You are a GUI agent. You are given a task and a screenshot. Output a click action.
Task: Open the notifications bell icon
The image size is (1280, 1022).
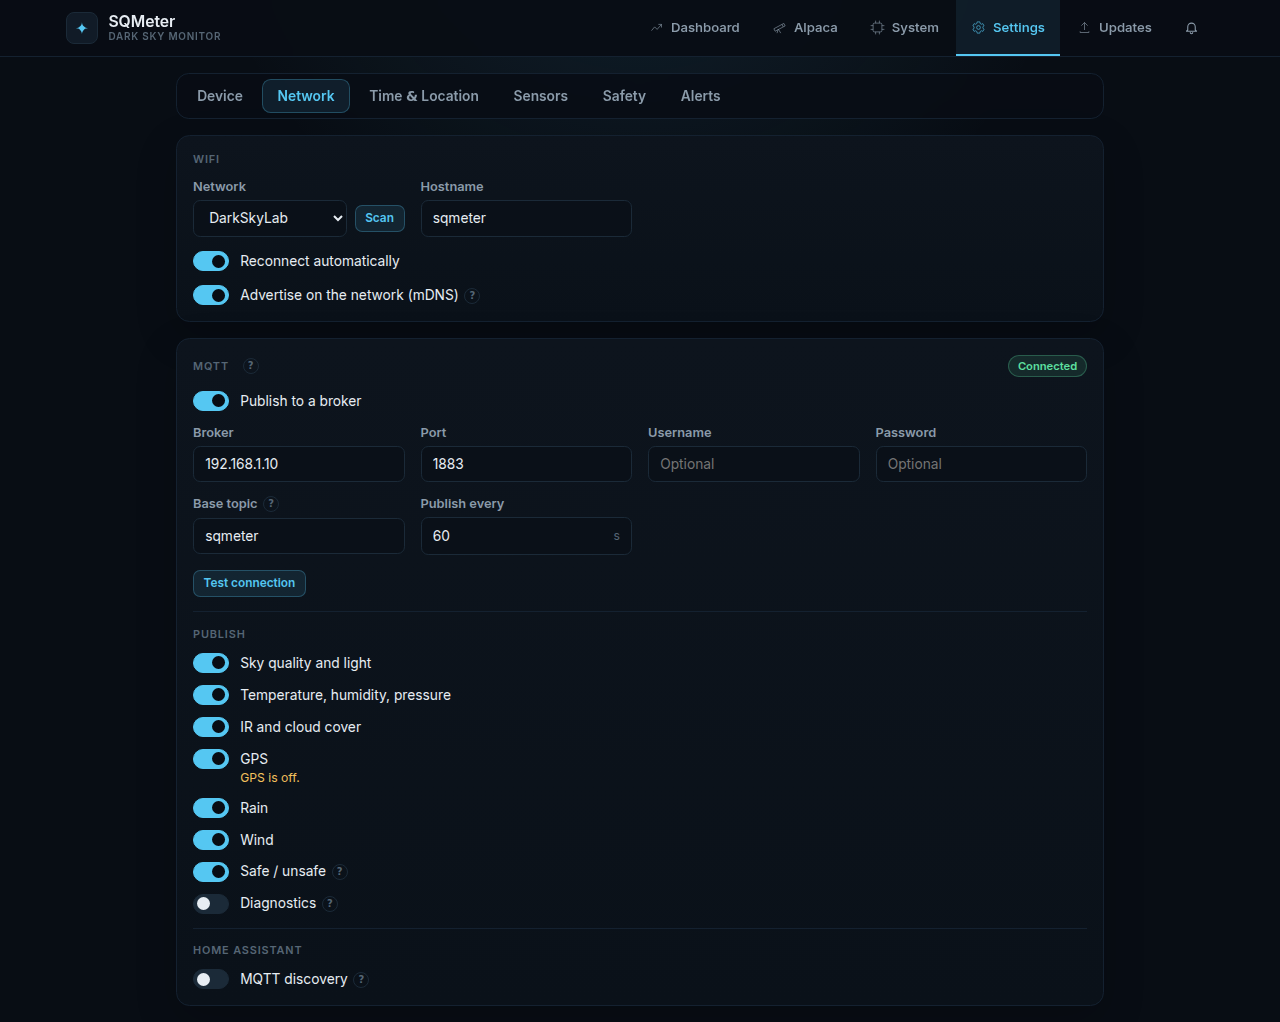pos(1191,28)
